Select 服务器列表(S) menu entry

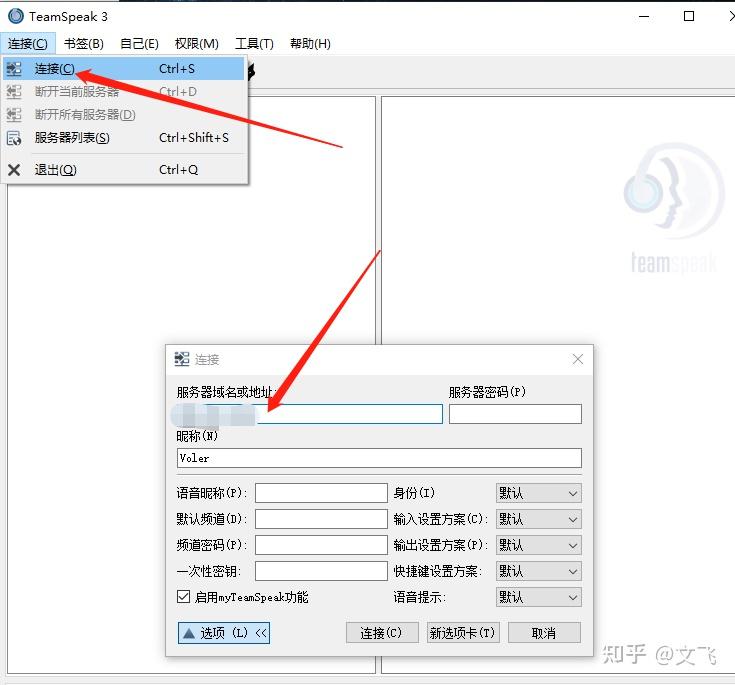[x=124, y=138]
